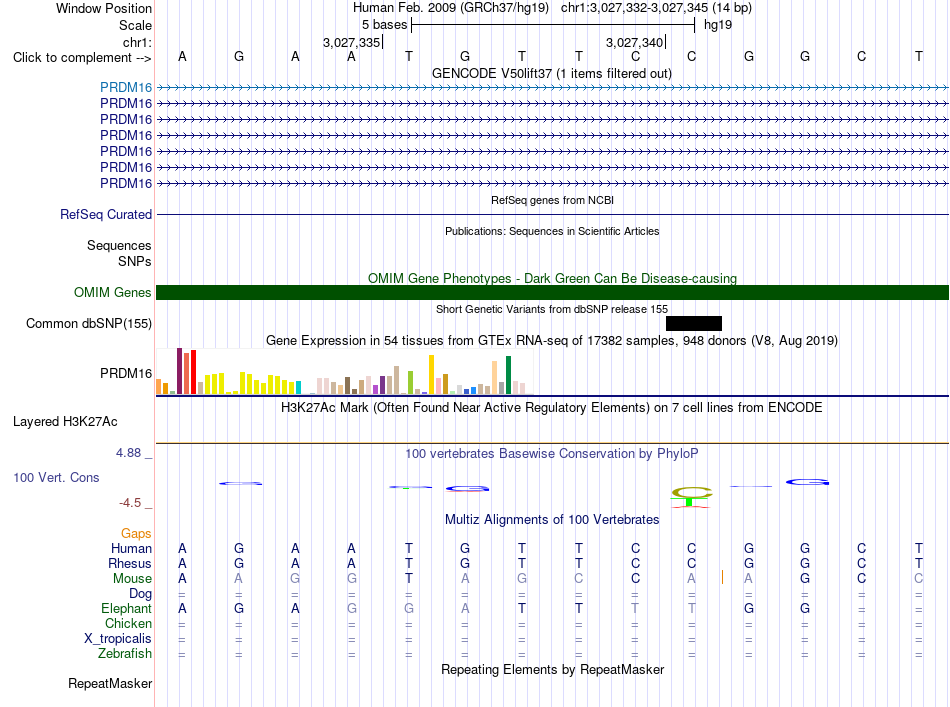Click the 3,027,335 coordinate tick label
This screenshot has height=707, width=950.
click(x=351, y=42)
